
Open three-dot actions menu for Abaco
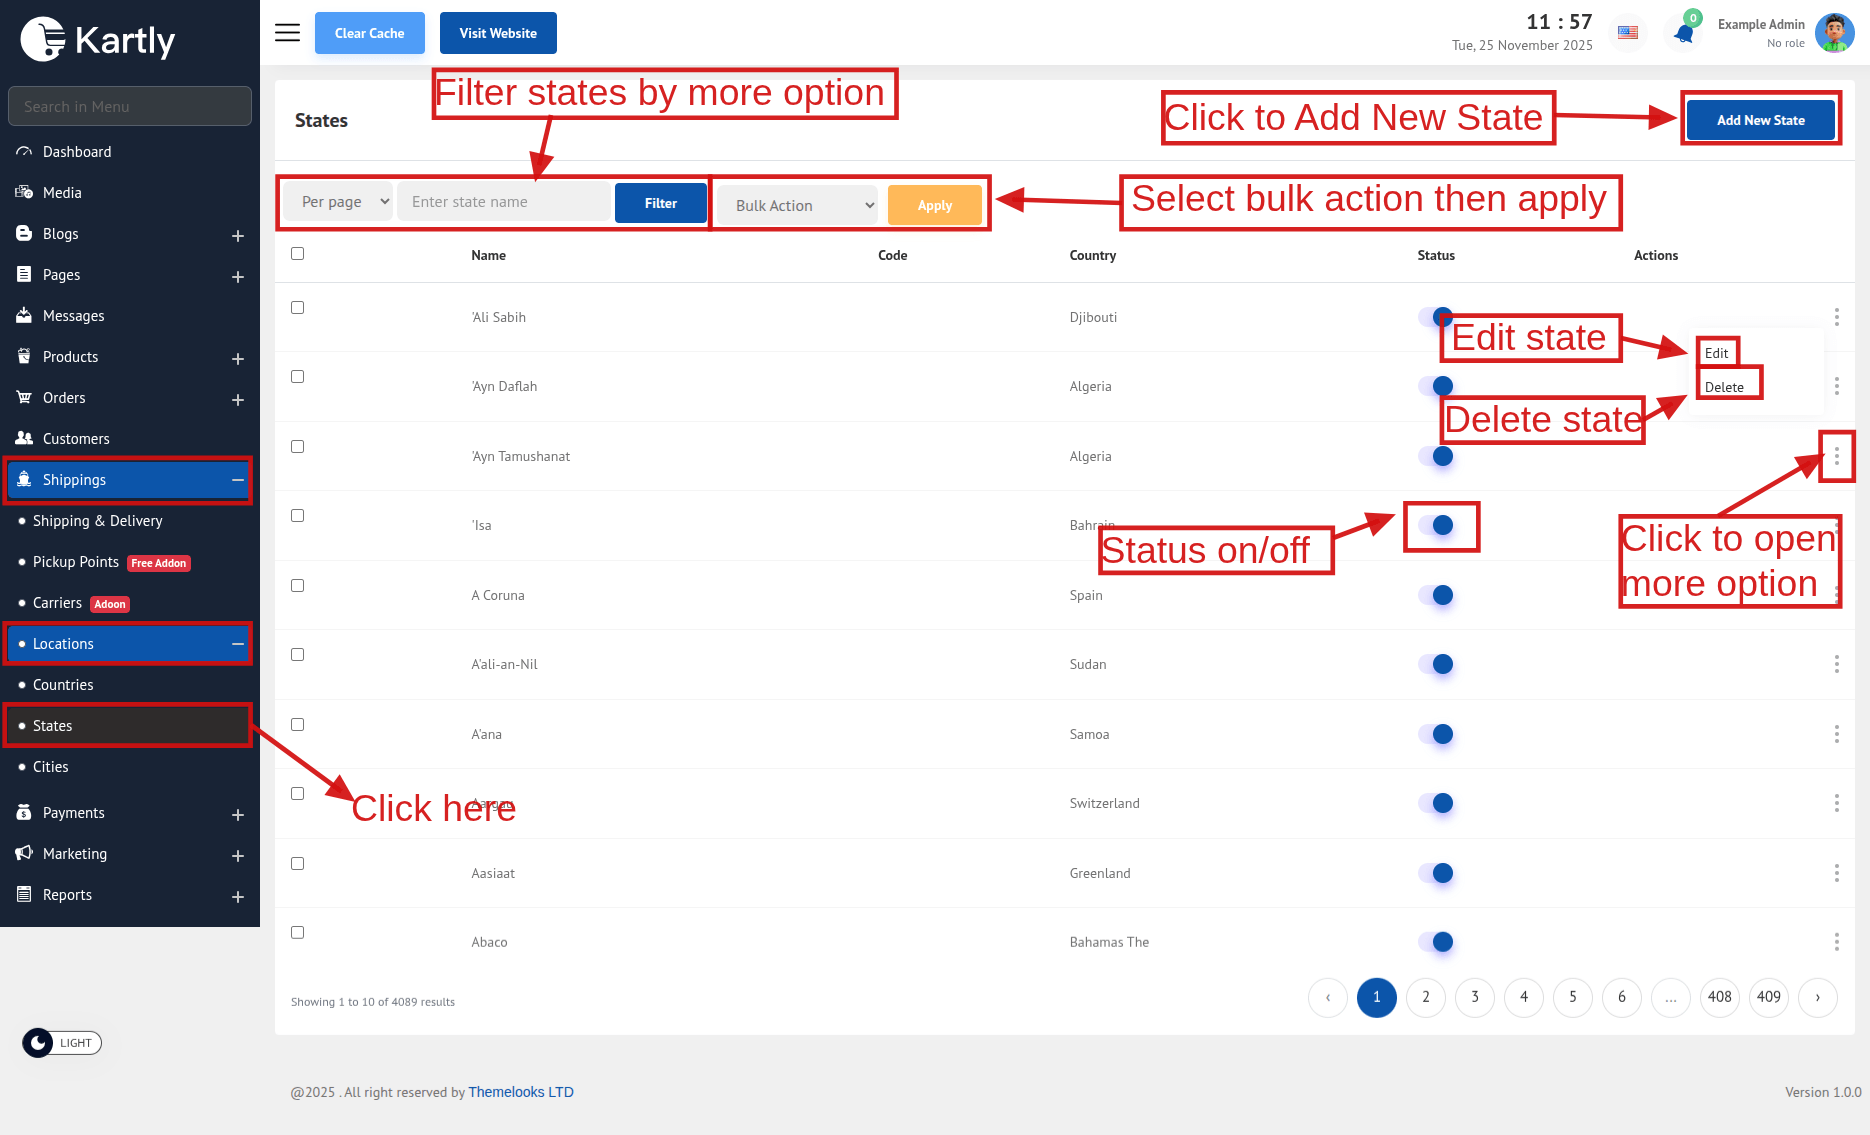[1836, 942]
